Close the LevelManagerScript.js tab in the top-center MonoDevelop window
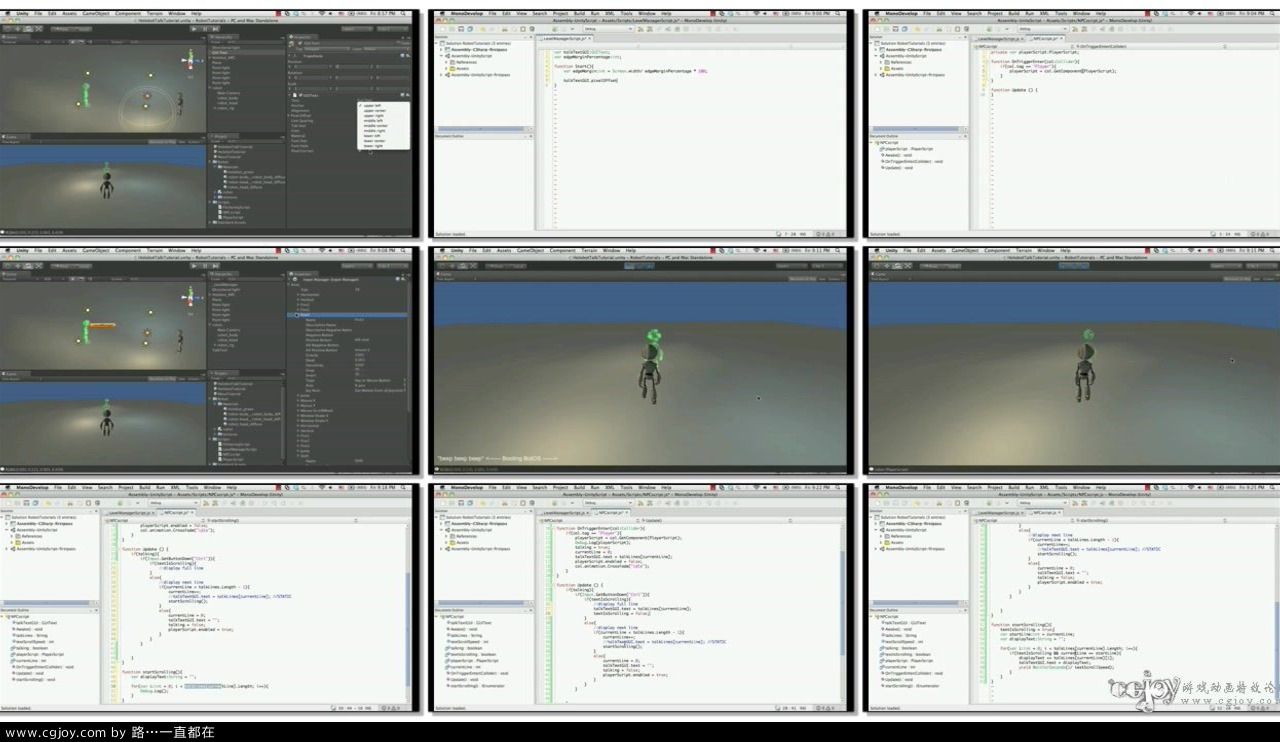 point(590,38)
